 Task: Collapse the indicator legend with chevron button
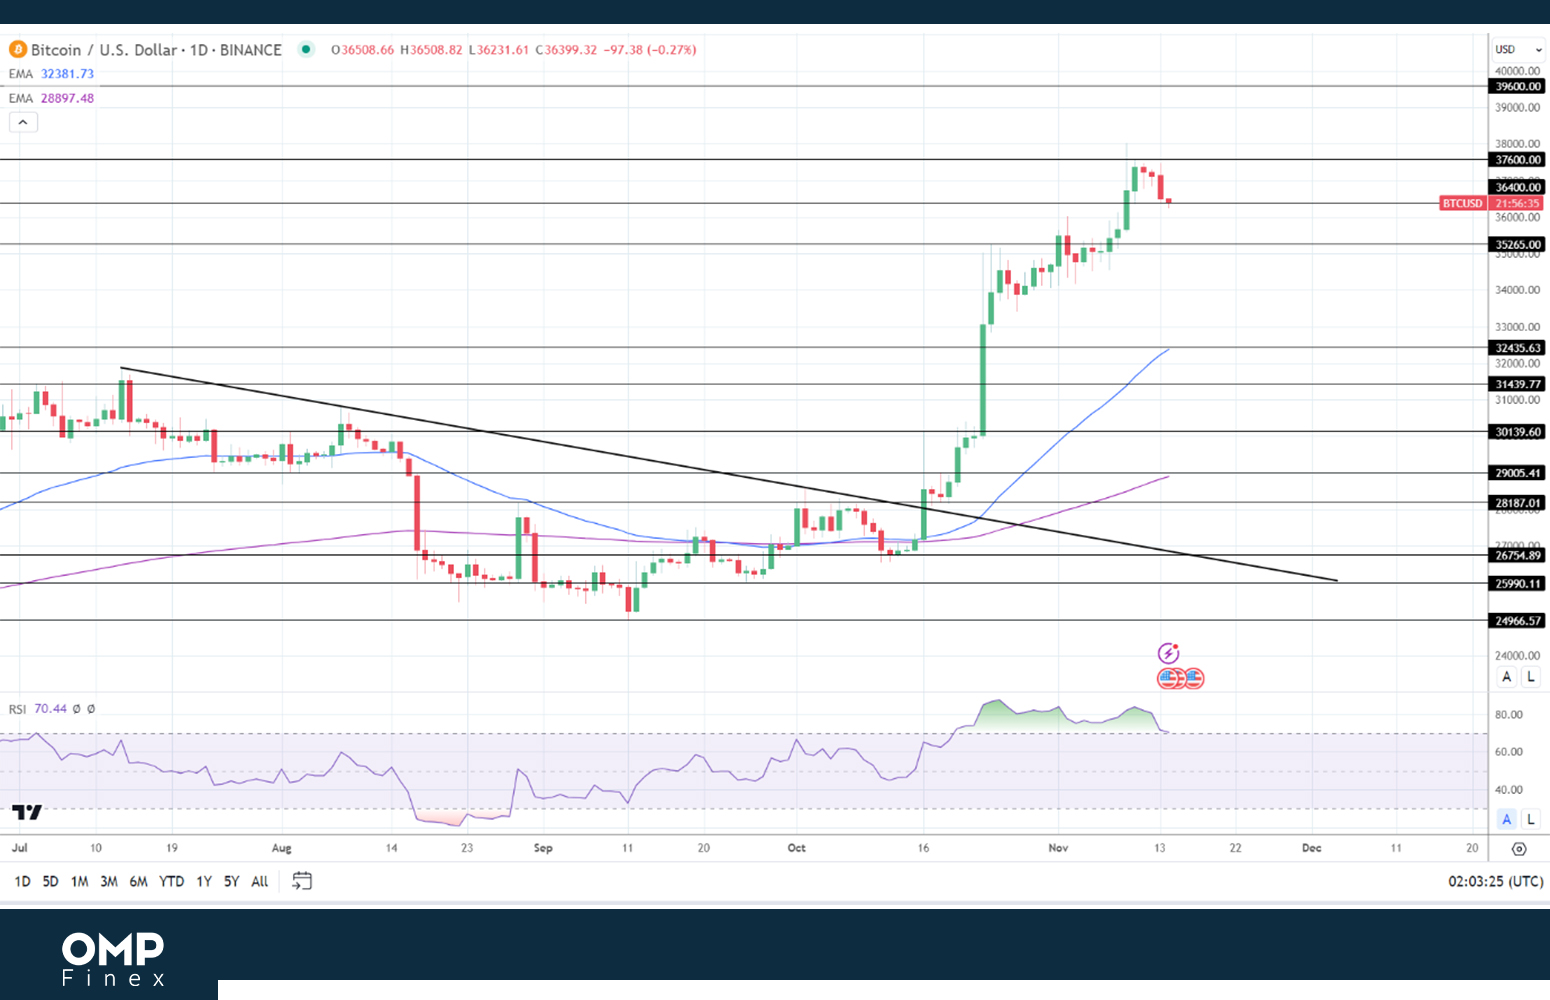coord(23,122)
